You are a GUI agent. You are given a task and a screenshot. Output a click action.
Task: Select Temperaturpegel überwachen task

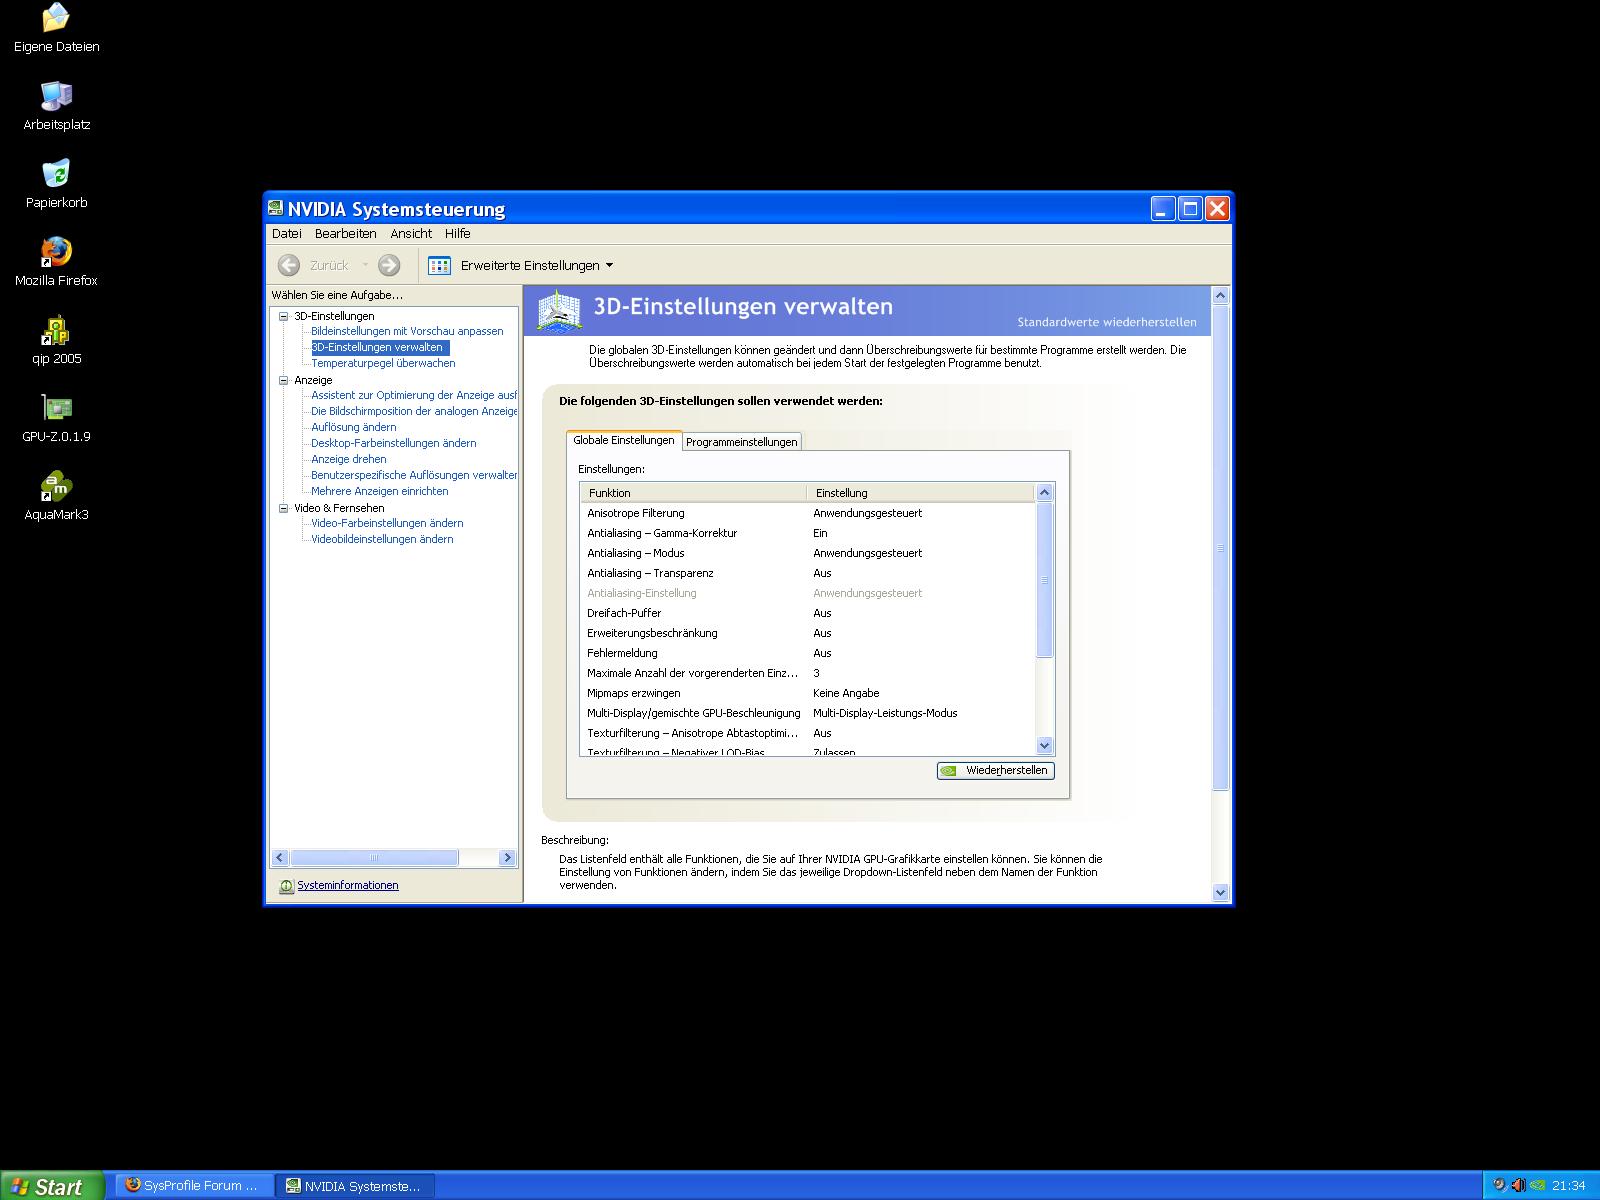click(383, 363)
